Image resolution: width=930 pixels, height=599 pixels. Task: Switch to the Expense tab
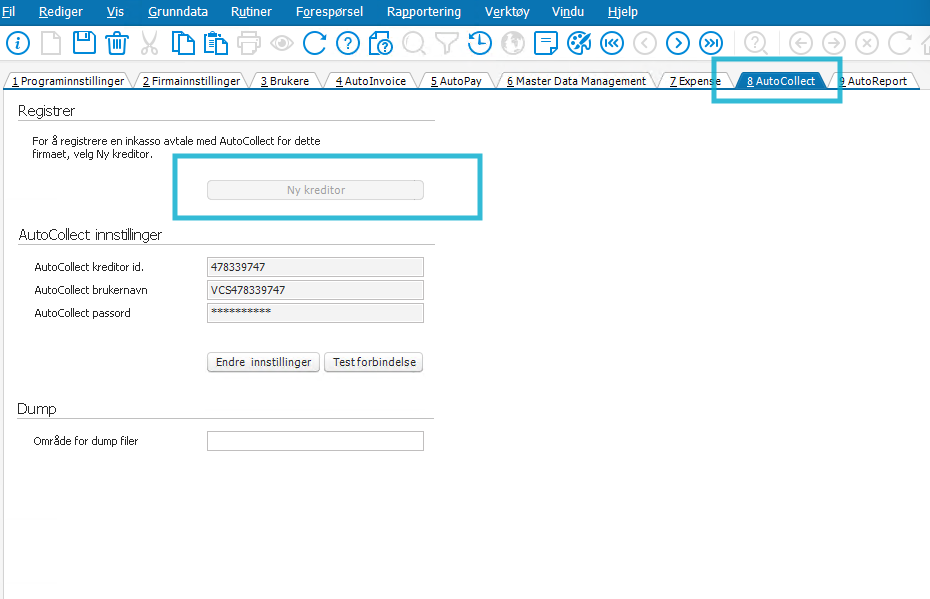point(695,81)
